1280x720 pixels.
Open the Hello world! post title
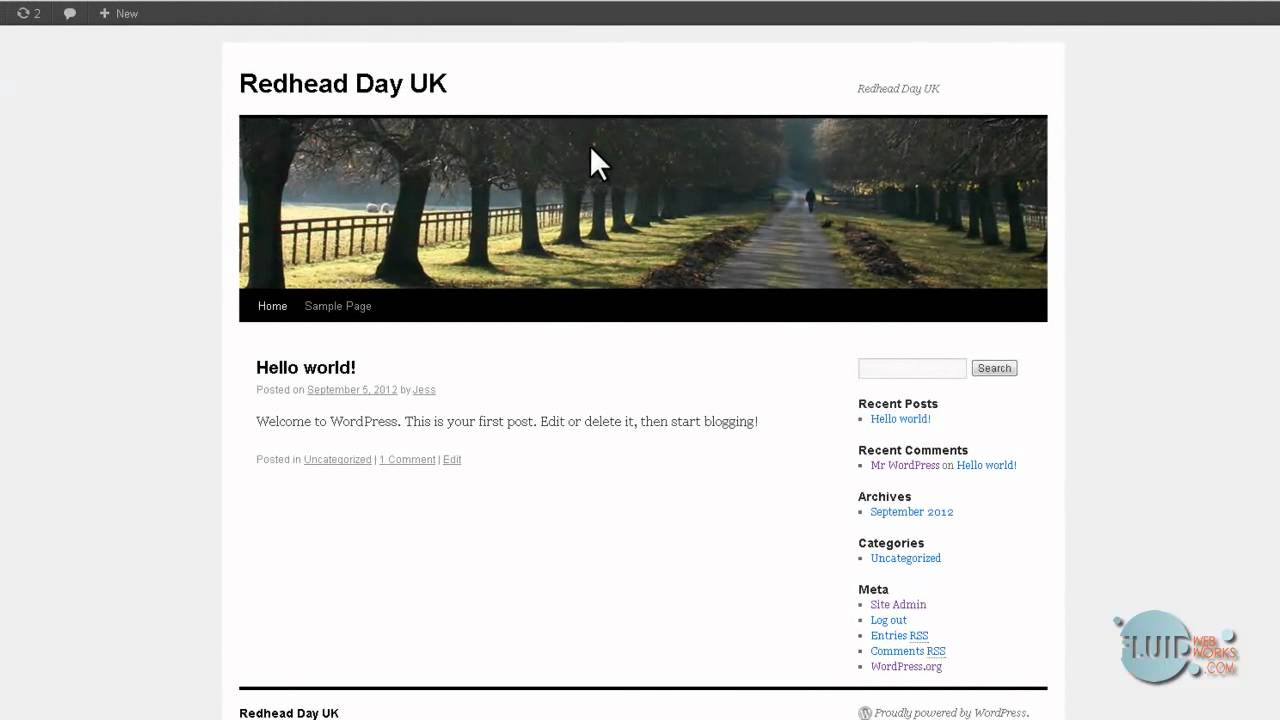(306, 368)
